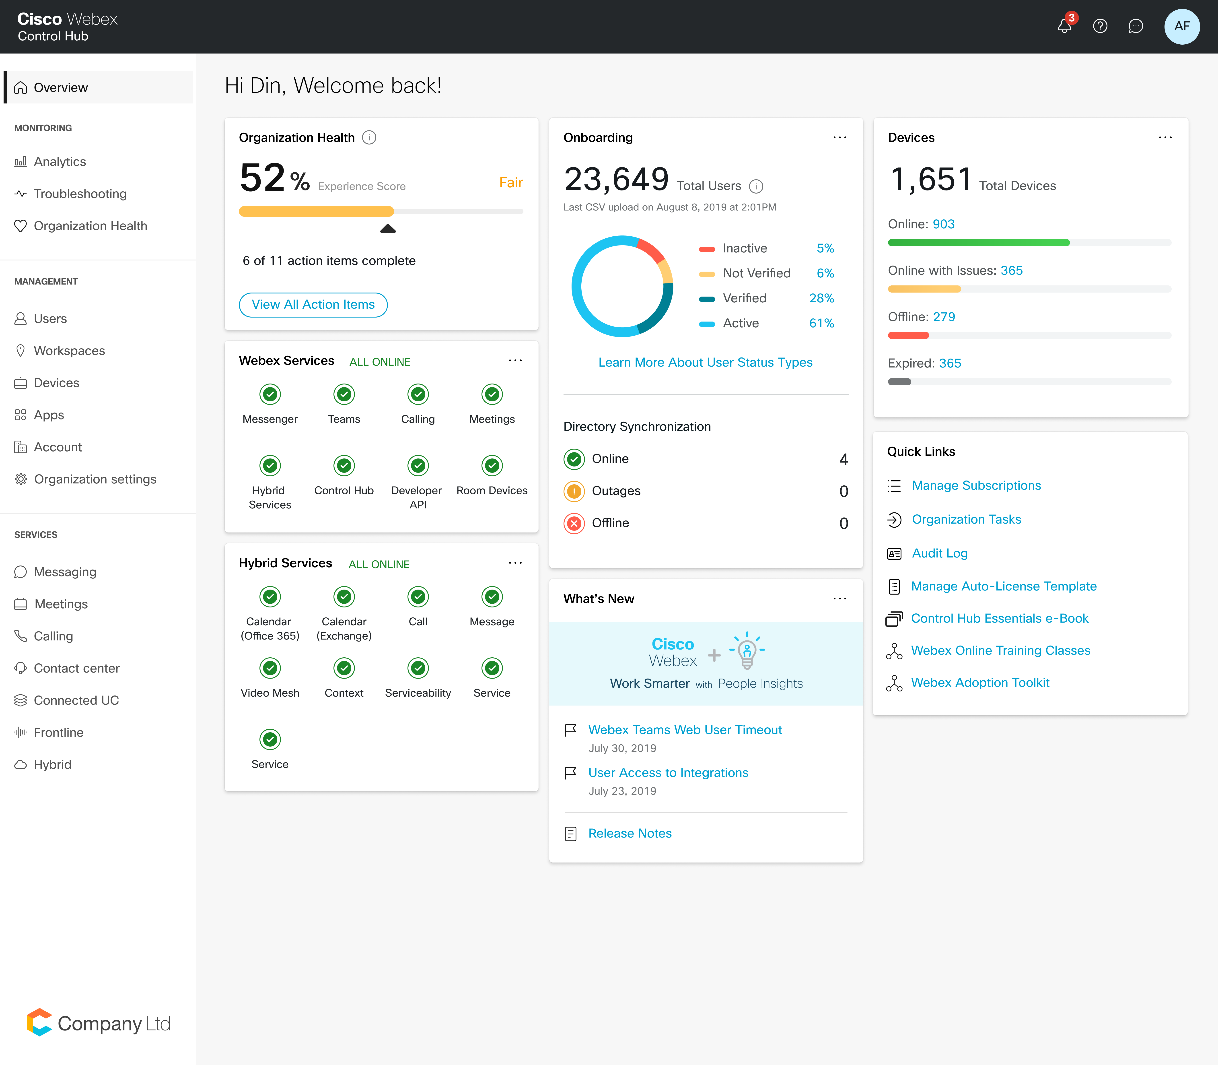Click the onboarding donut chart
This screenshot has width=1218, height=1065.
coord(622,286)
